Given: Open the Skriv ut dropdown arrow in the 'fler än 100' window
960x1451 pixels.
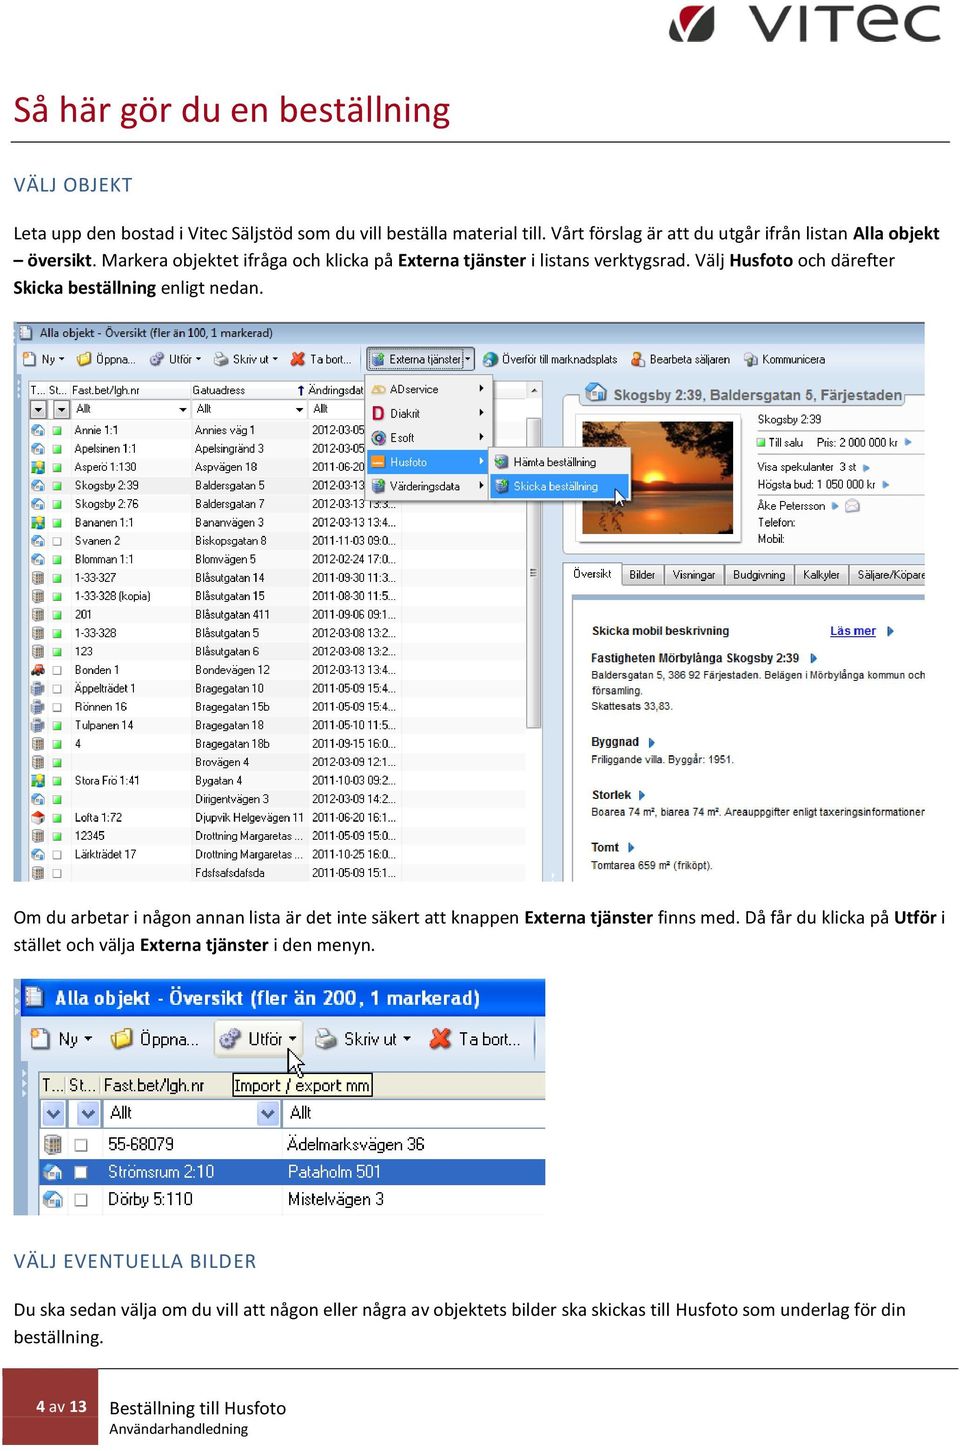Looking at the screenshot, I should coord(274,359).
